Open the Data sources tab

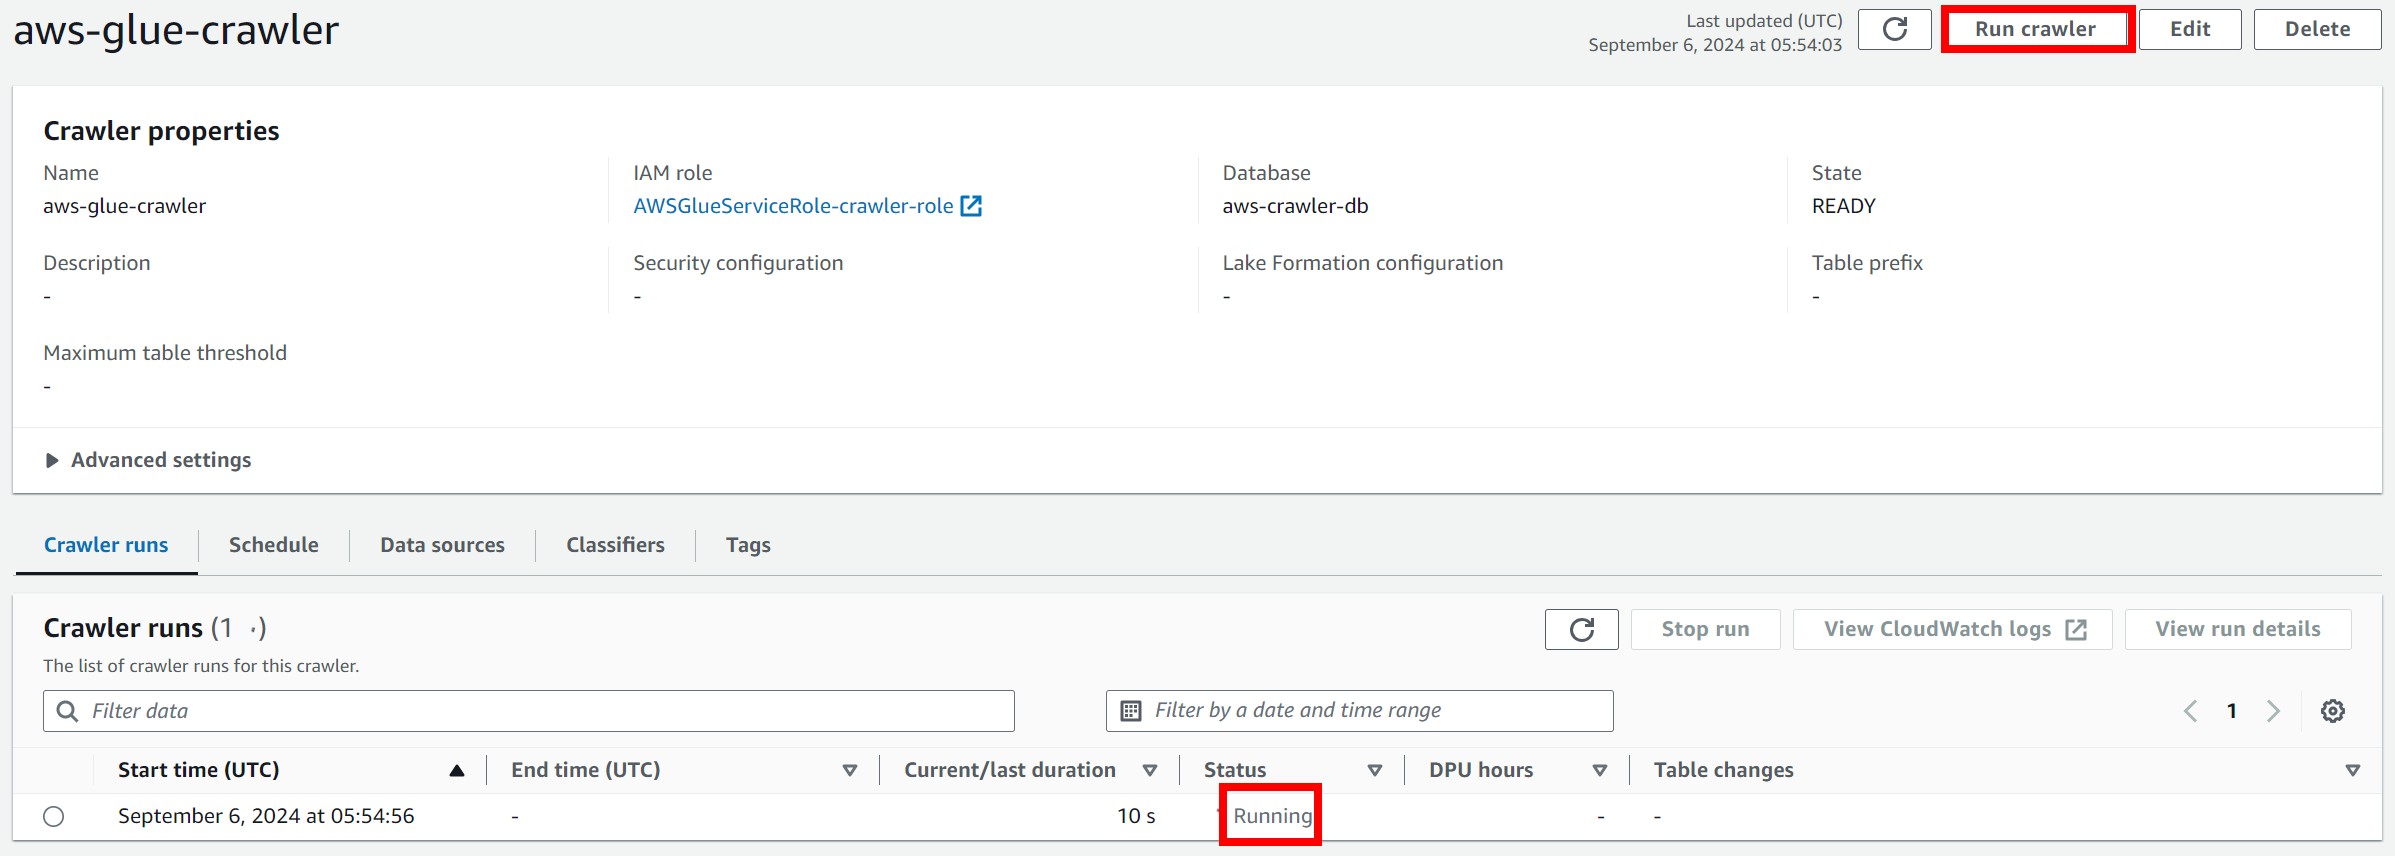[x=442, y=545]
